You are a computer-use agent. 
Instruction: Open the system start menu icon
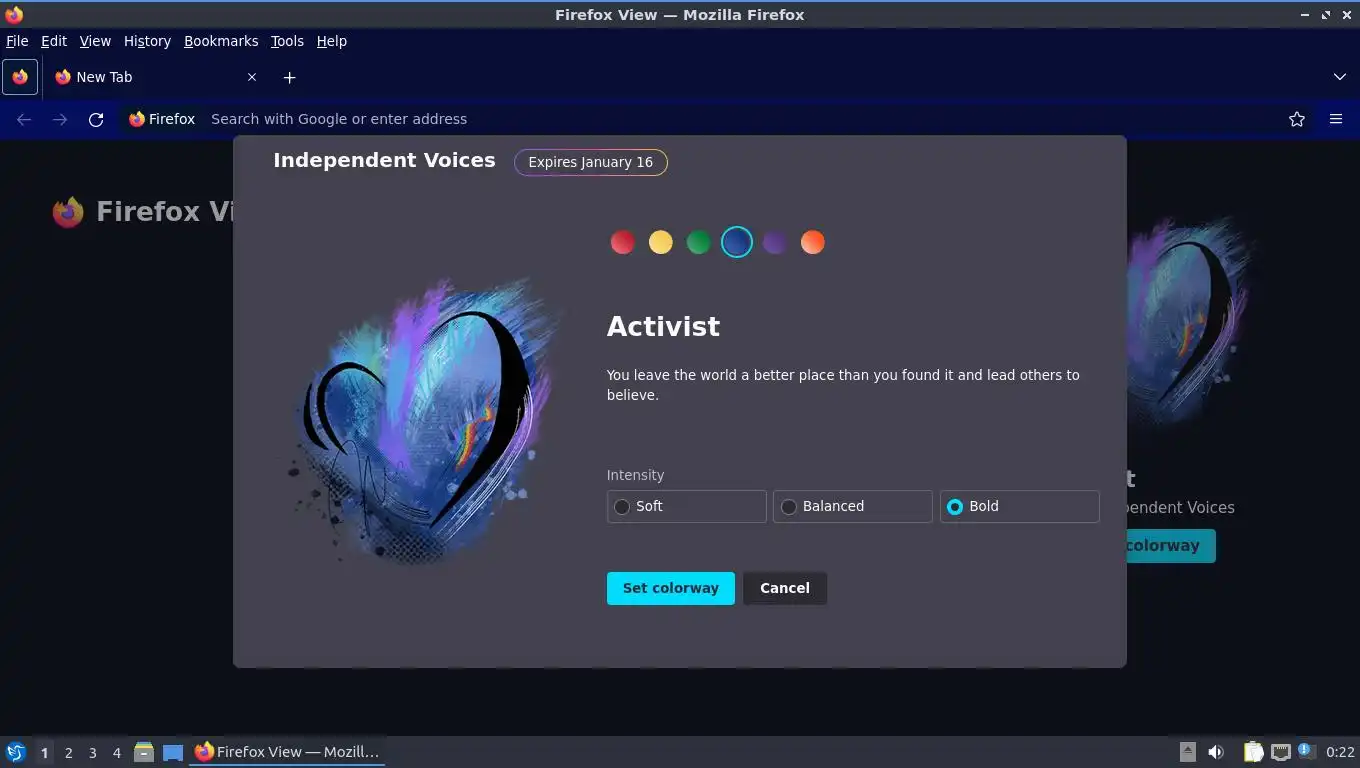click(16, 752)
